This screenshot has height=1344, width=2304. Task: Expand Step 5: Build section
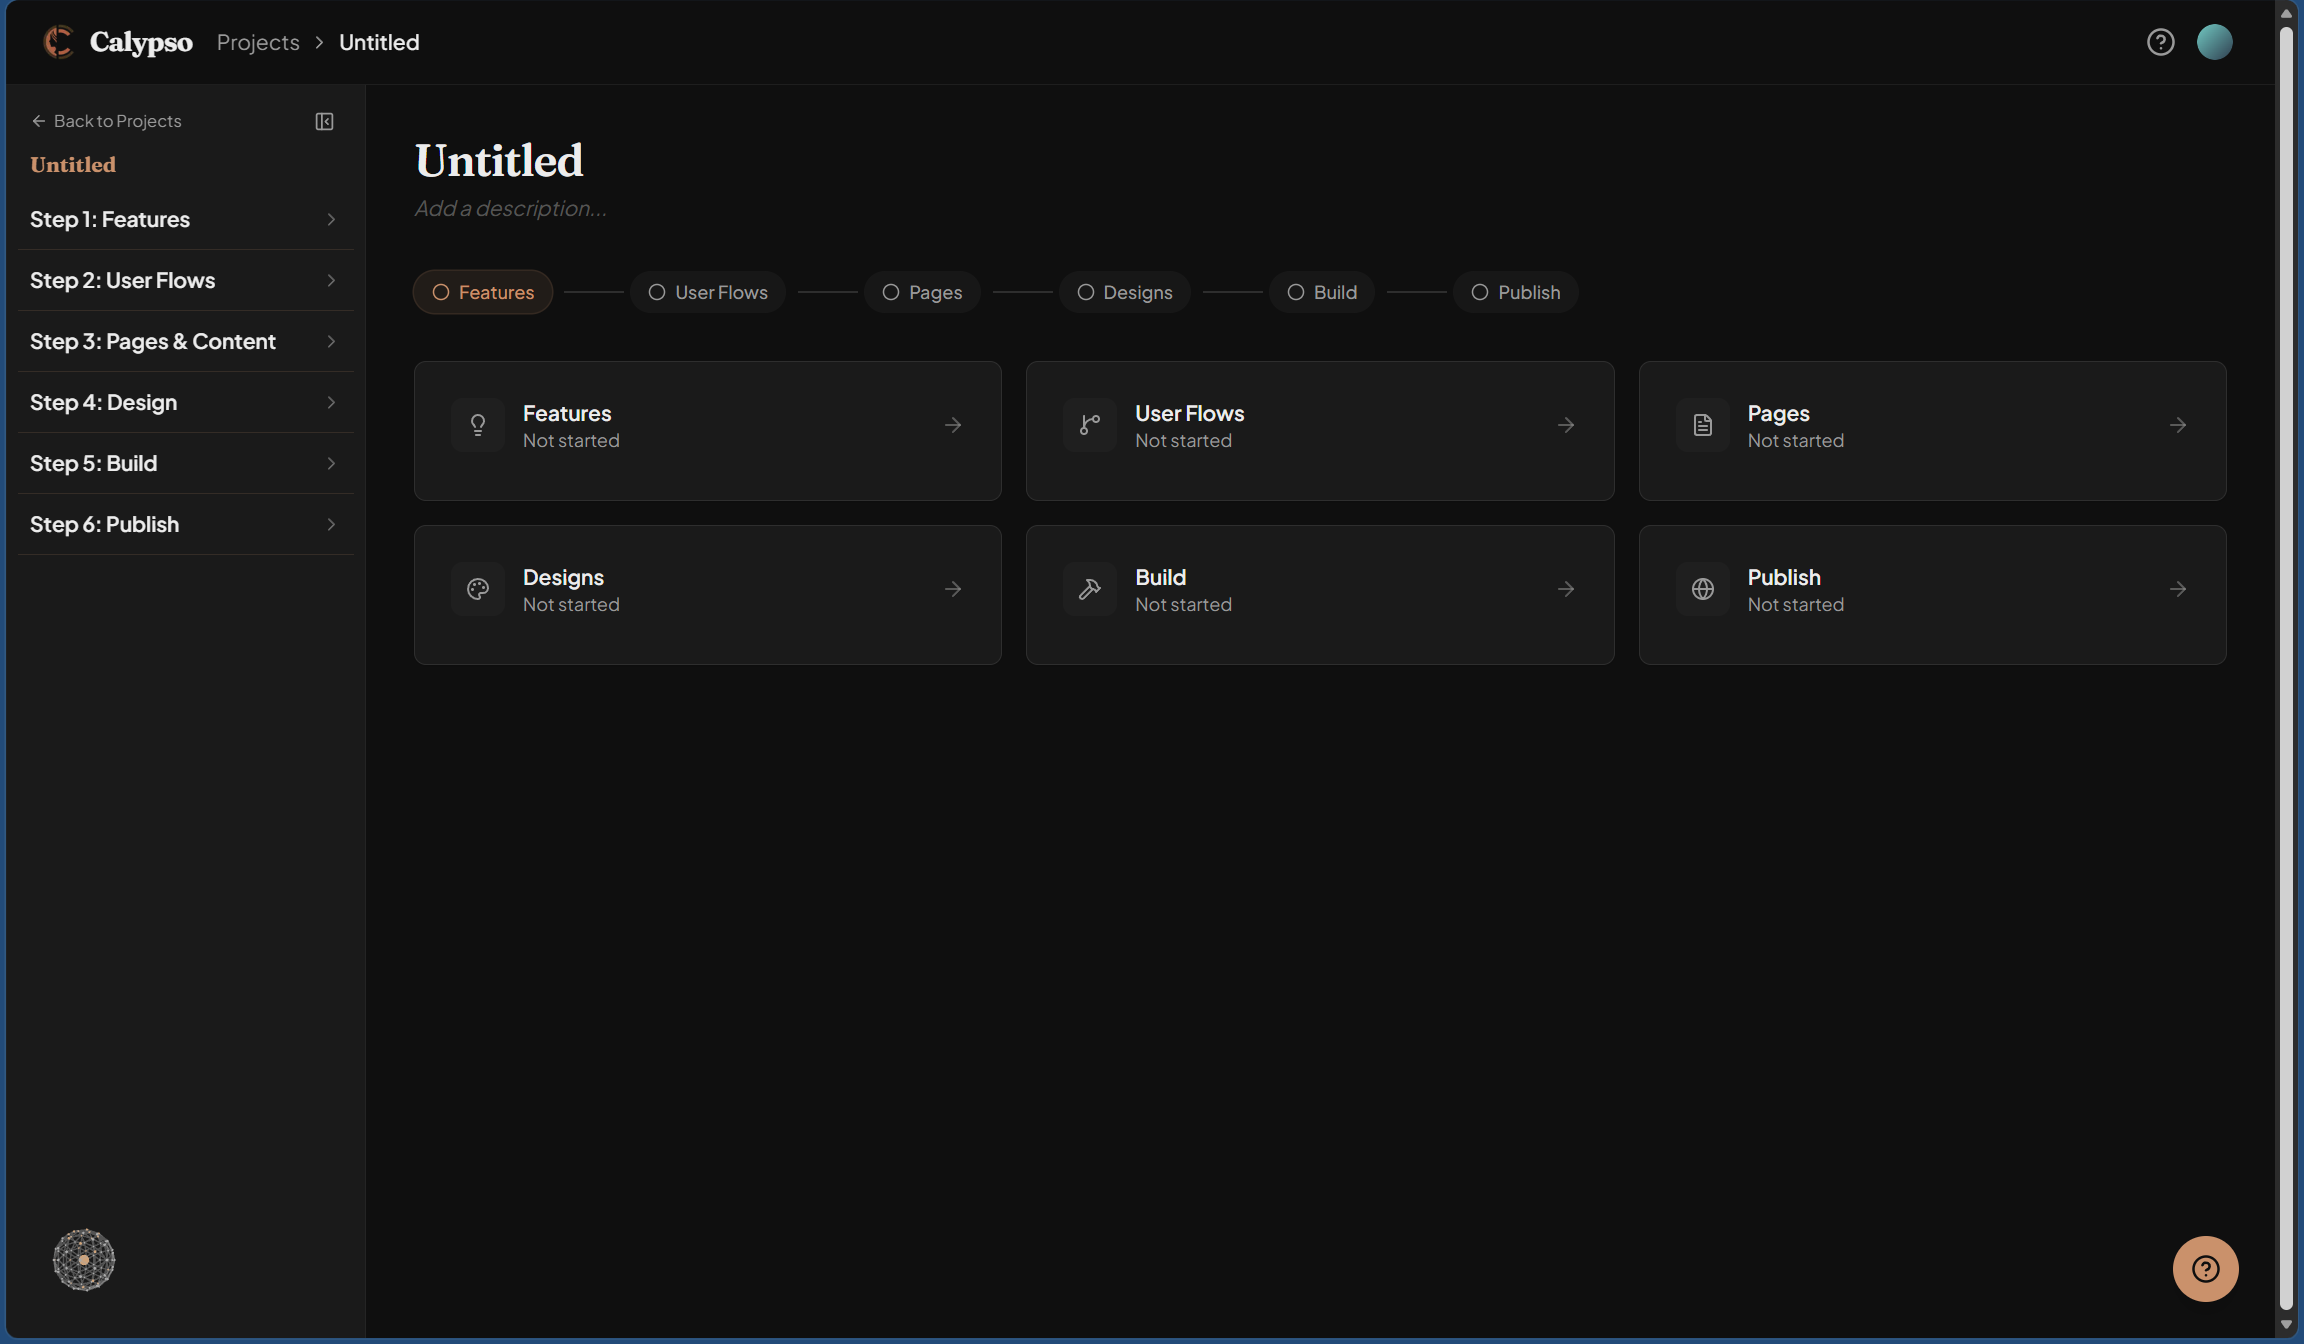pos(185,463)
